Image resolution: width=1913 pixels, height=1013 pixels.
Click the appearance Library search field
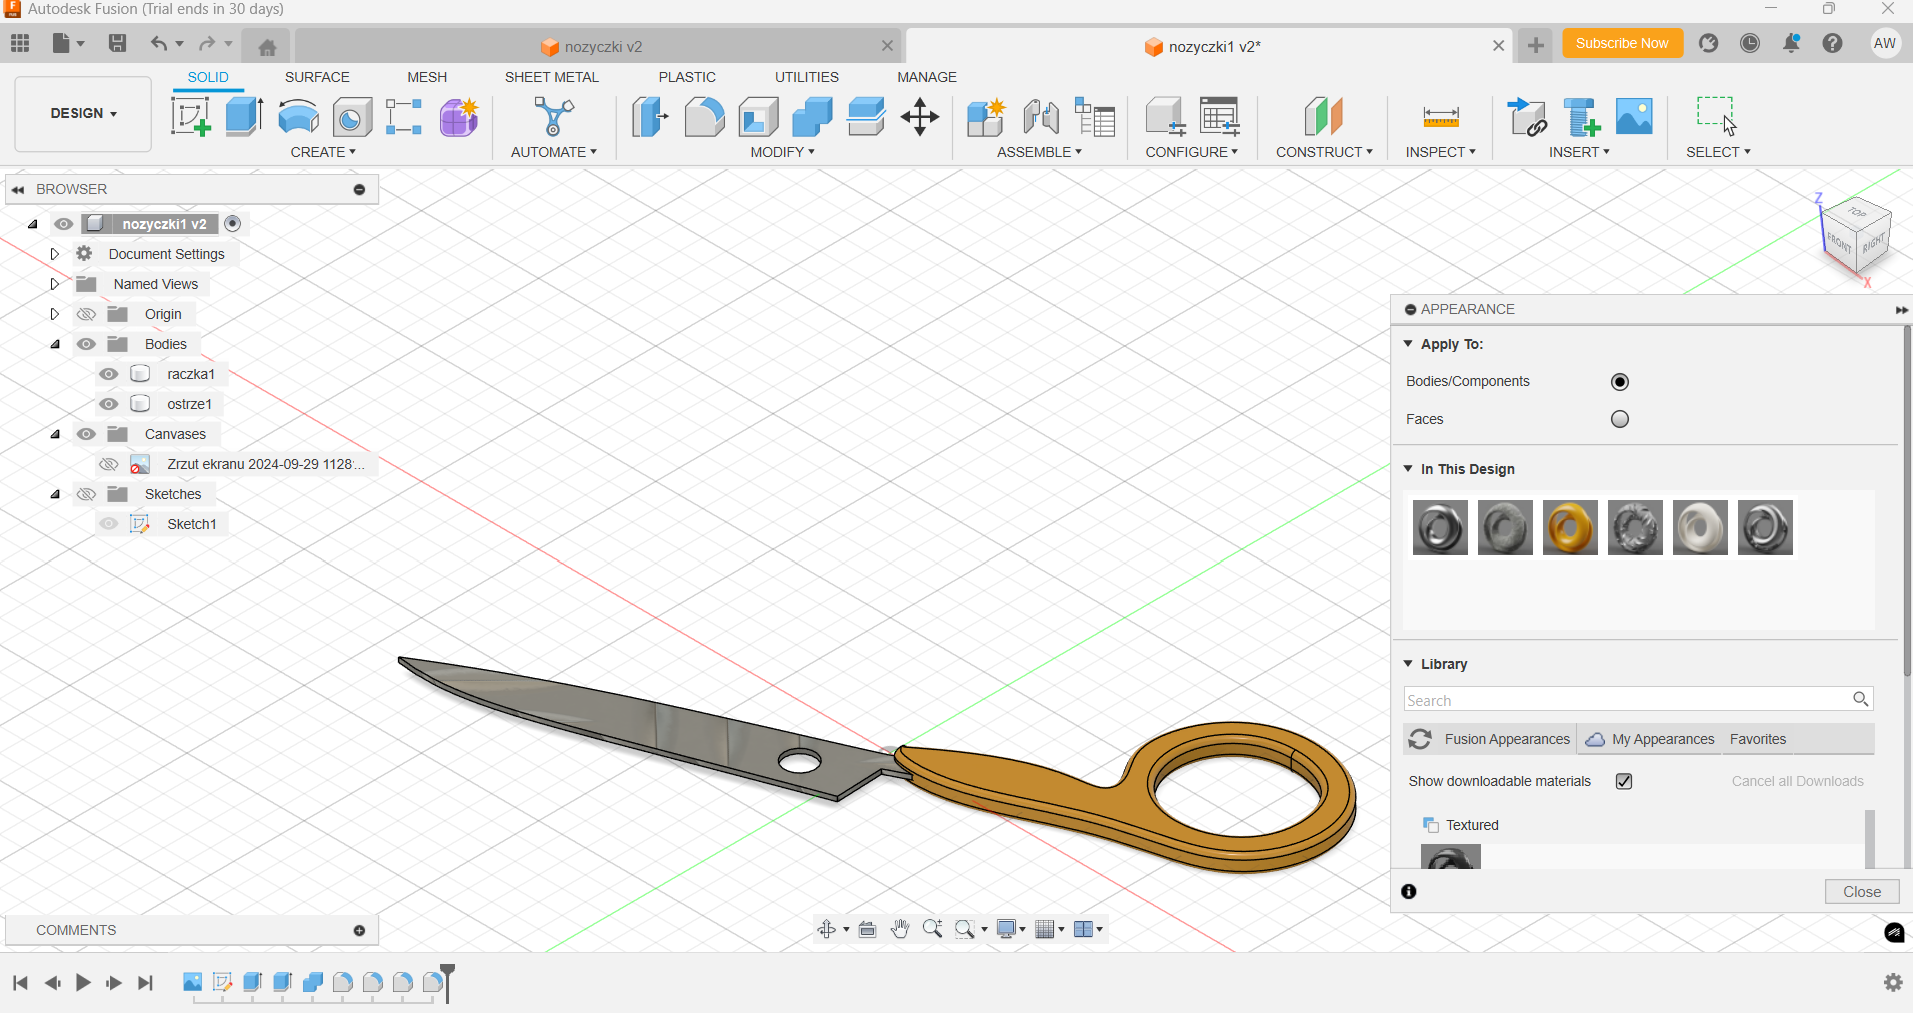coord(1638,699)
